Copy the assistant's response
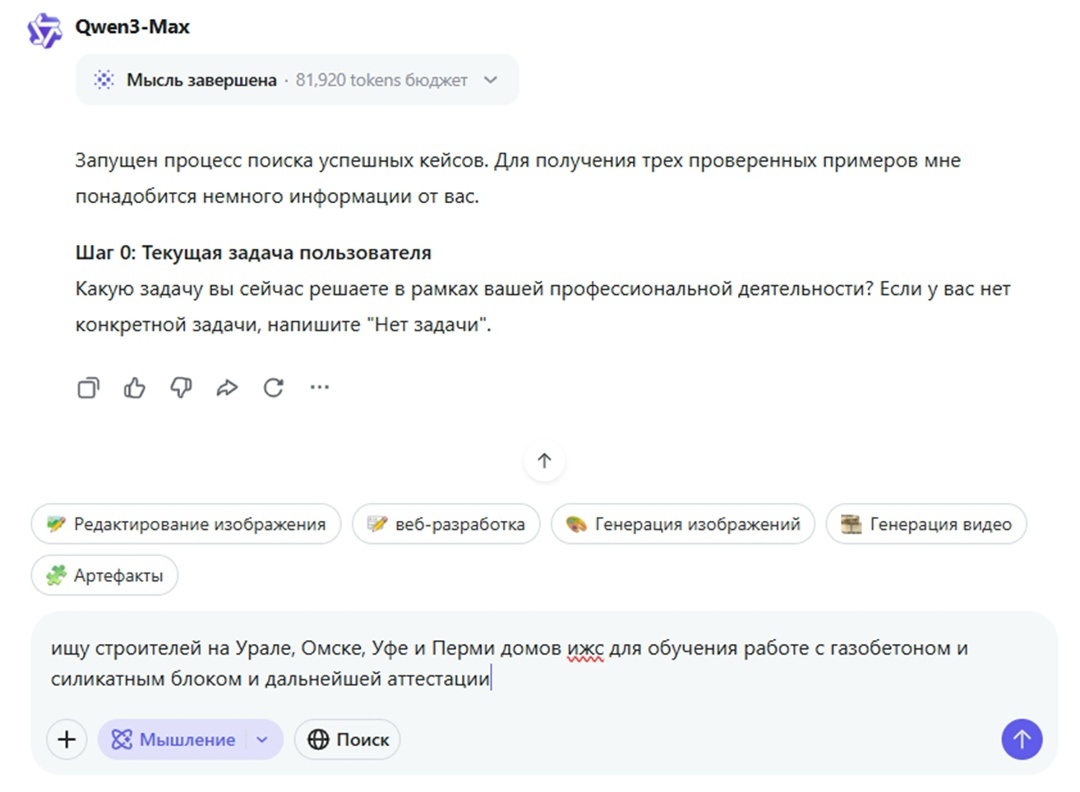The height and width of the screenshot is (792, 1080). (x=88, y=387)
